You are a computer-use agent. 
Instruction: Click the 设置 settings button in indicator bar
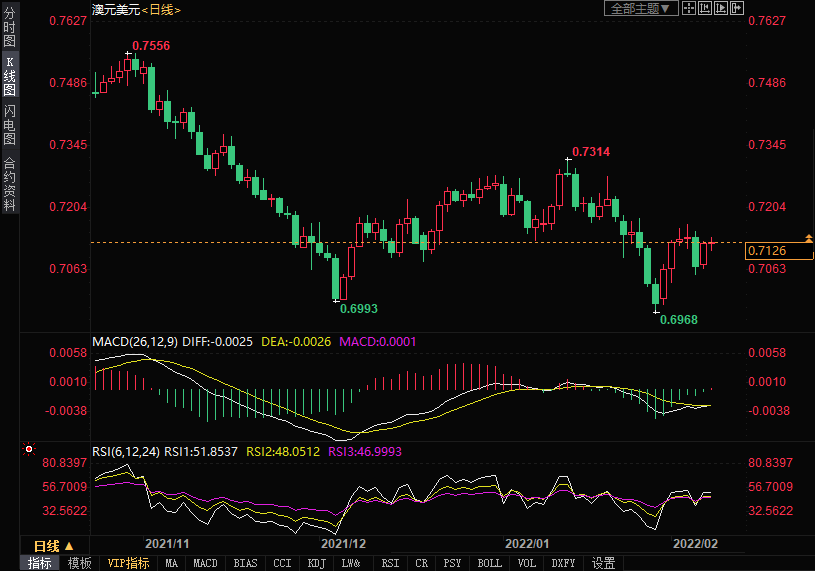(603, 563)
